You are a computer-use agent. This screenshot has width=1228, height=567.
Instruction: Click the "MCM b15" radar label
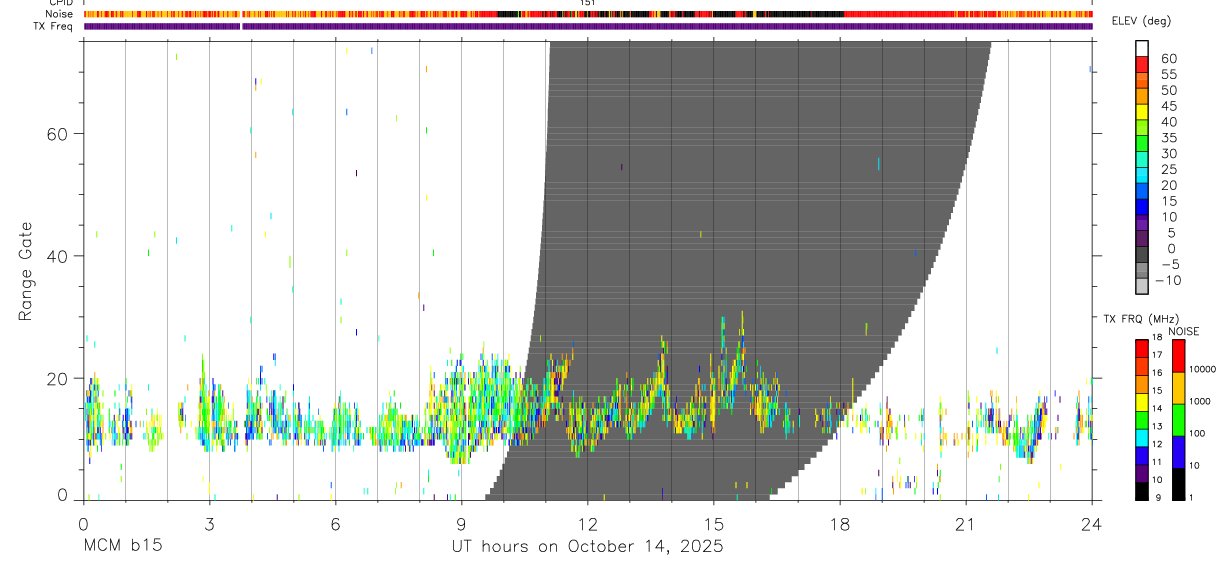tap(121, 547)
